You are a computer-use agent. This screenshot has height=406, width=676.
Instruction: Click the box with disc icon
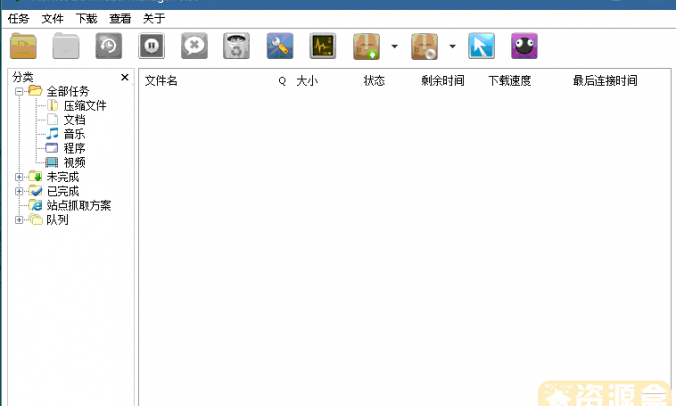pyautogui.click(x=424, y=46)
